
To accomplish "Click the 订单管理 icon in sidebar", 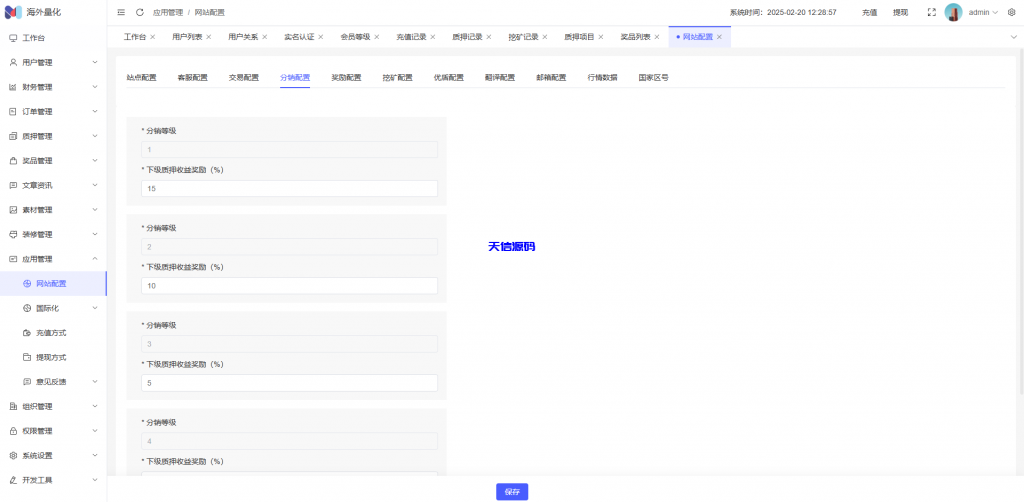I will pos(13,112).
